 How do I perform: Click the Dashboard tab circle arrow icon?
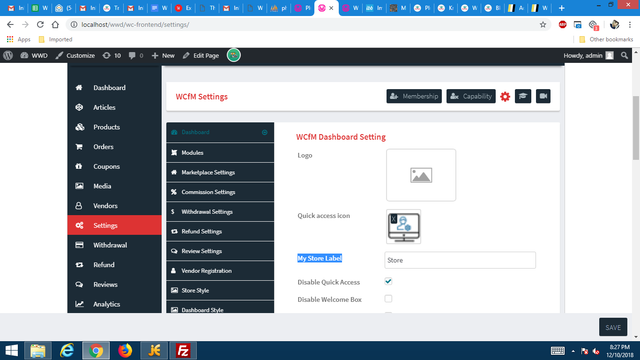tap(264, 132)
